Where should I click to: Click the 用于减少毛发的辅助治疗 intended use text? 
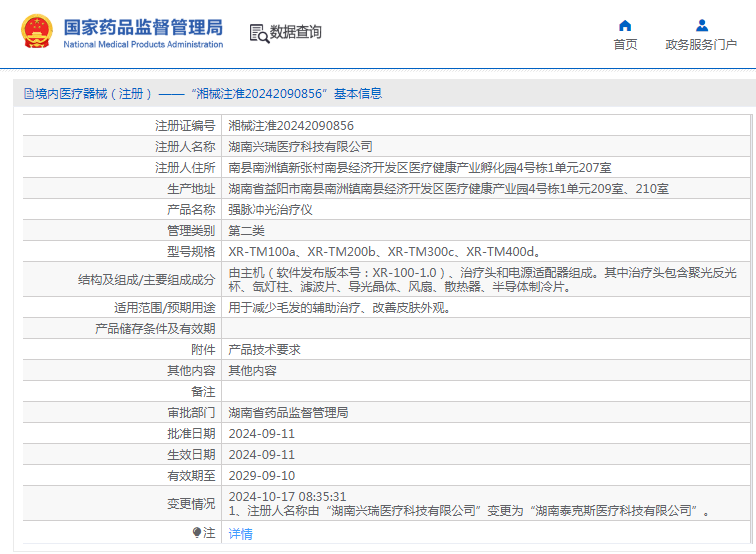340,308
